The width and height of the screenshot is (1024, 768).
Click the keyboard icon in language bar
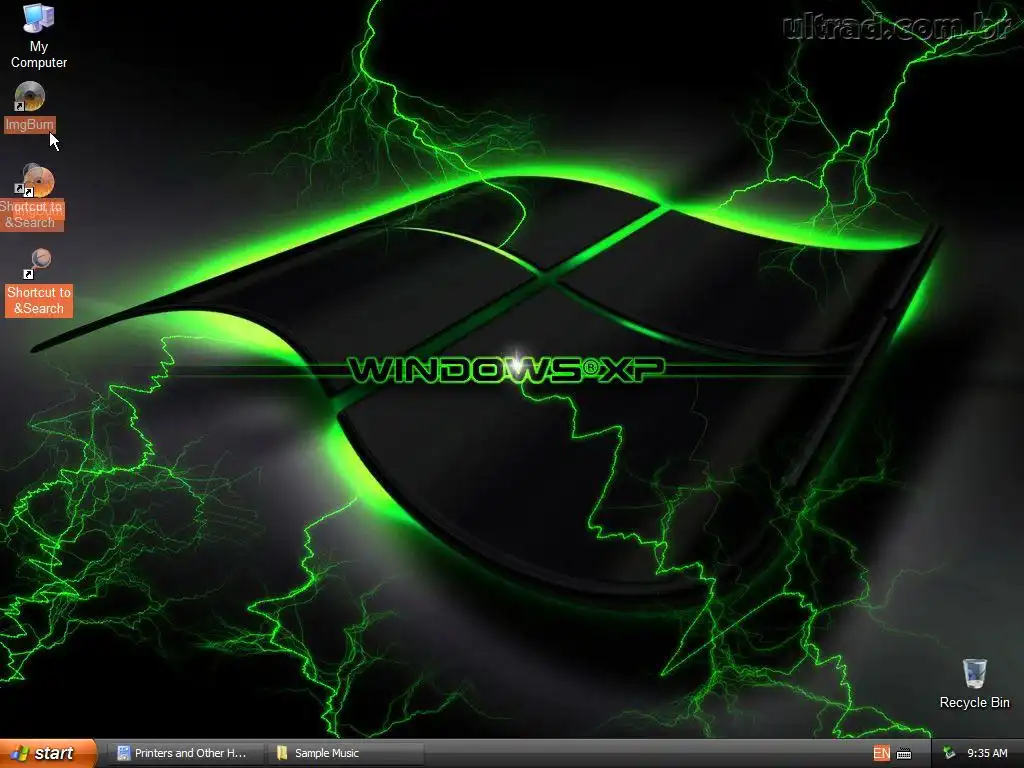click(x=904, y=754)
